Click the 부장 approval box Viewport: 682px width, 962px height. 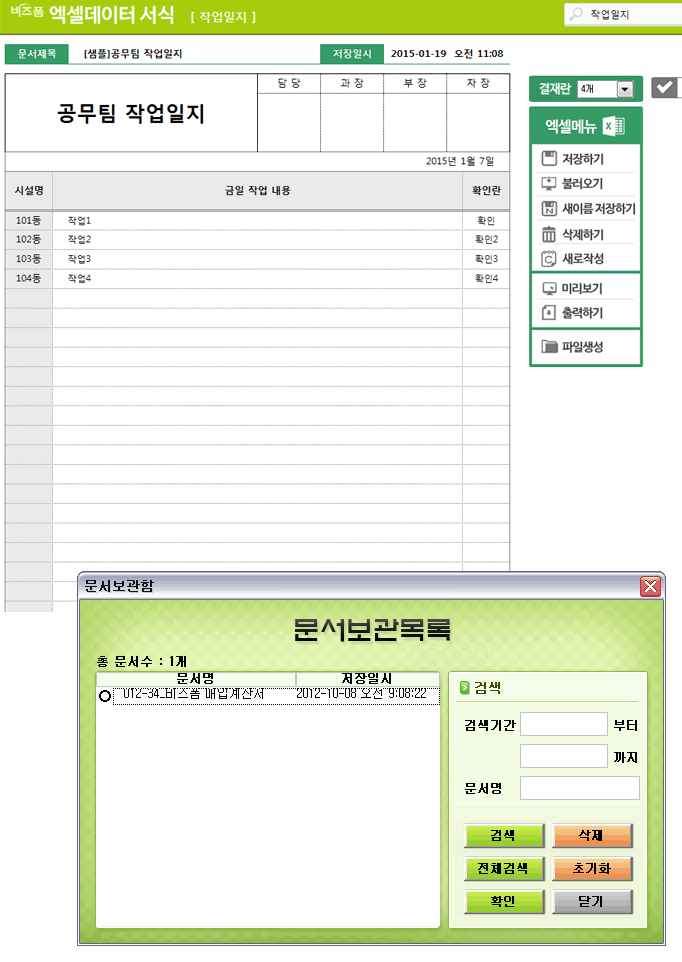[415, 122]
